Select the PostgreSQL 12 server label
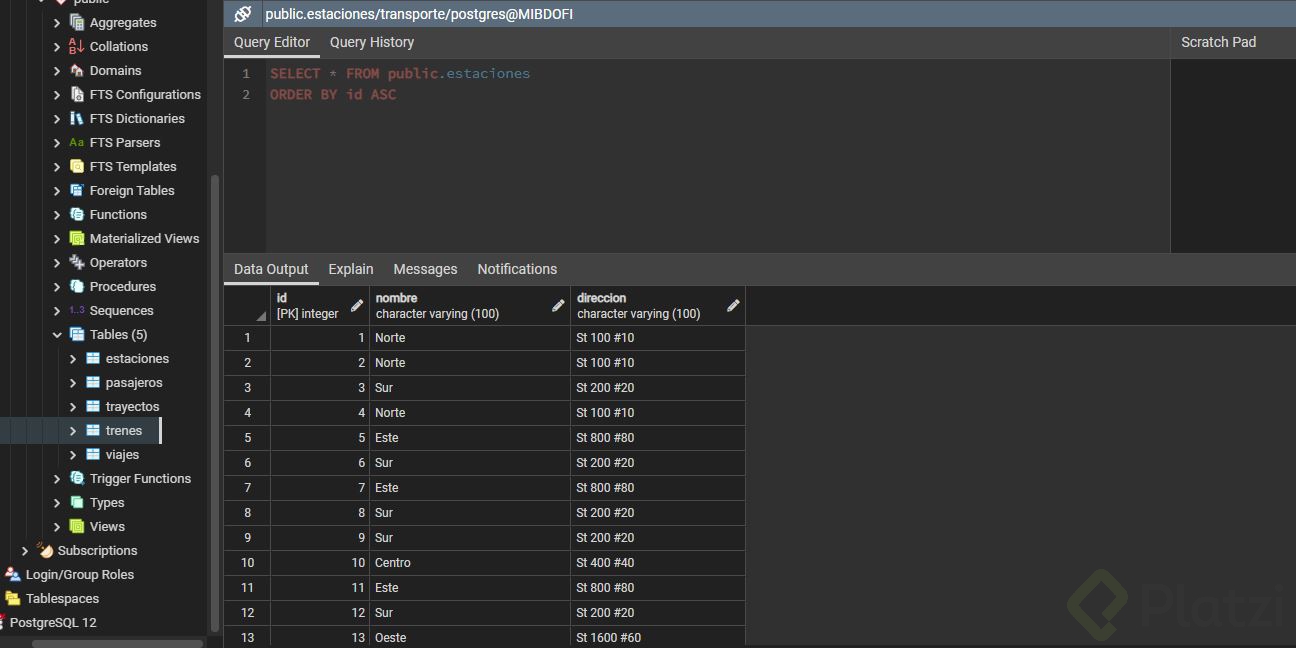Viewport: 1296px width, 648px height. click(x=53, y=622)
